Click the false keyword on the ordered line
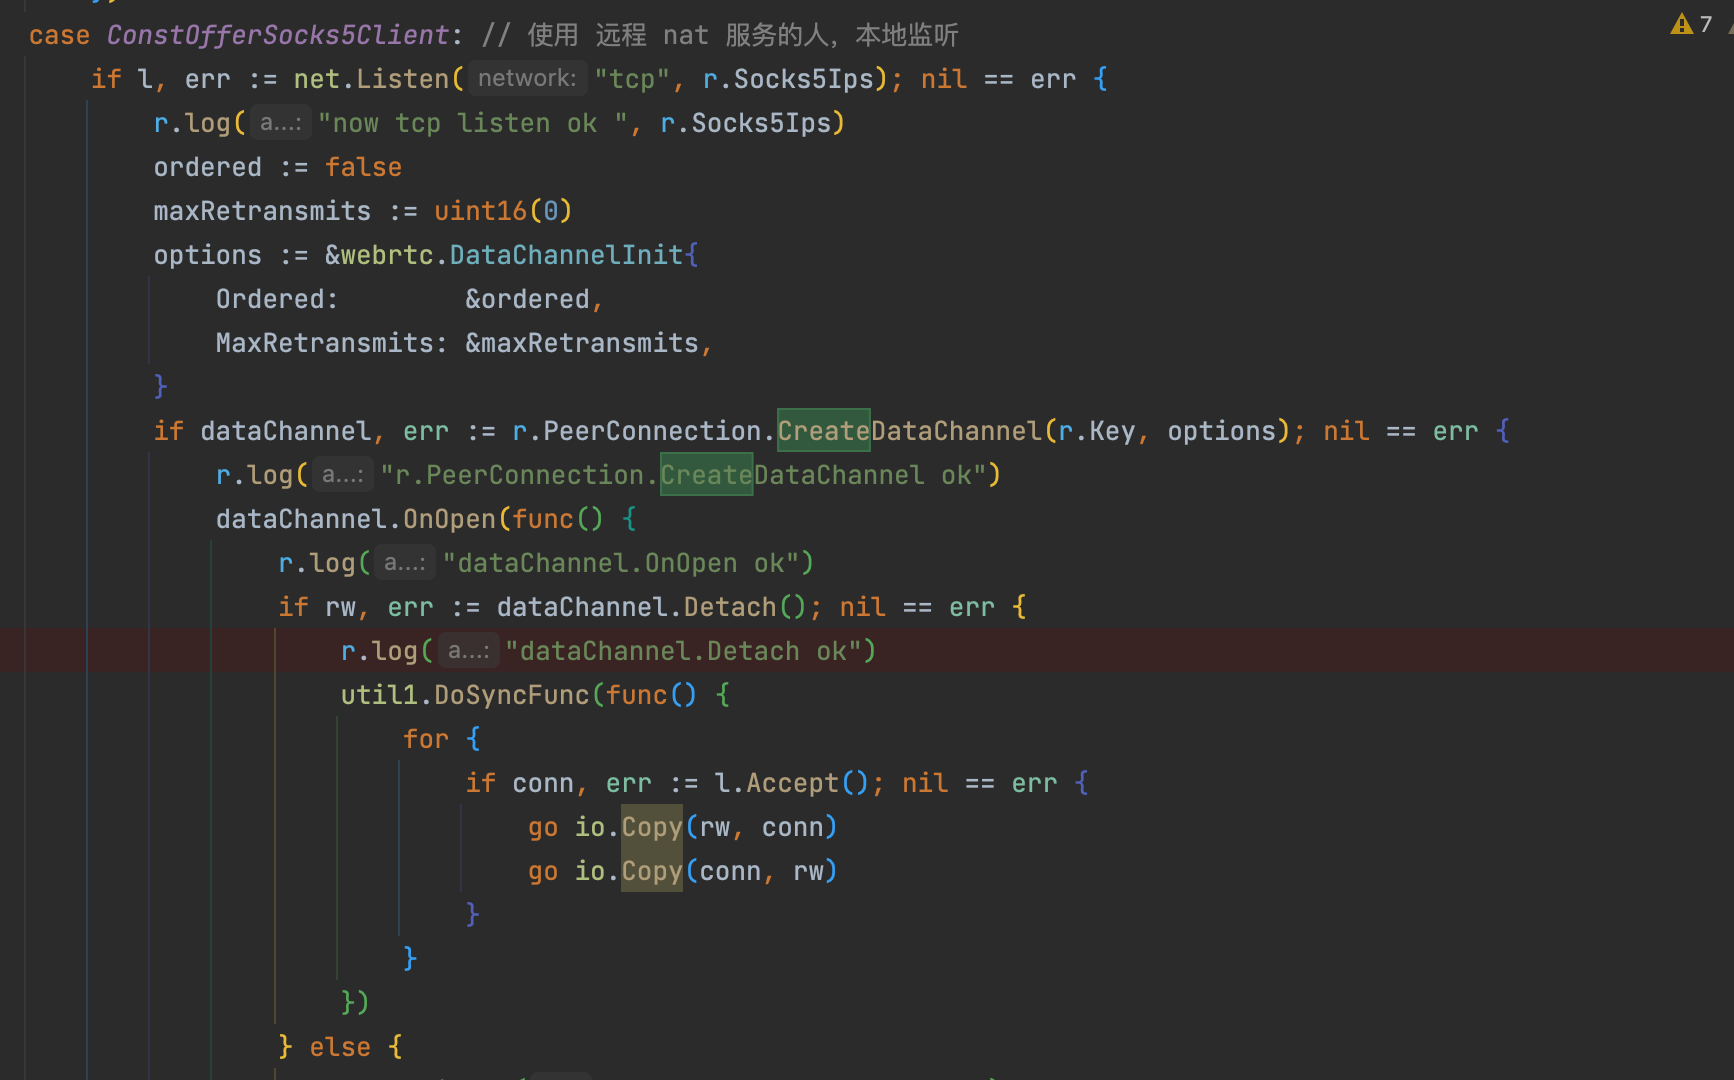This screenshot has width=1734, height=1080. pyautogui.click(x=363, y=166)
